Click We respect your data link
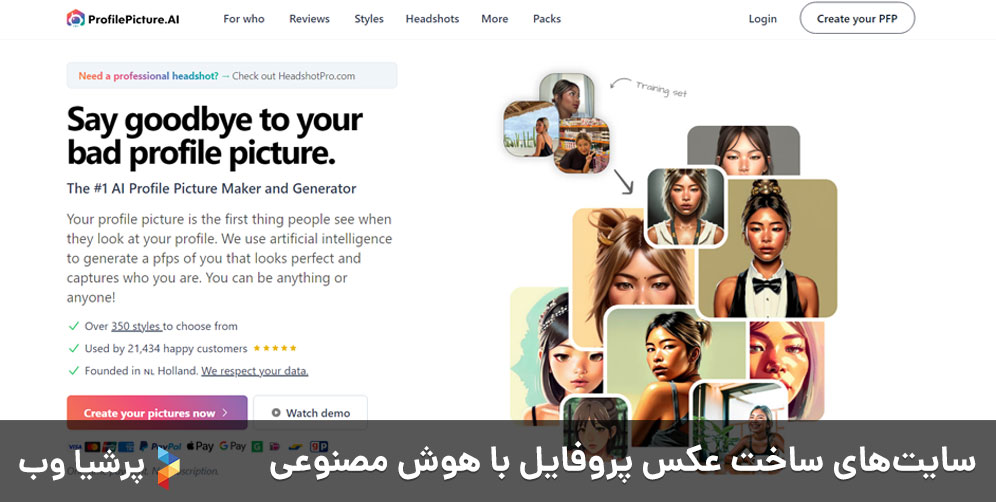Screen dimensions: 996x502 click(x=255, y=370)
